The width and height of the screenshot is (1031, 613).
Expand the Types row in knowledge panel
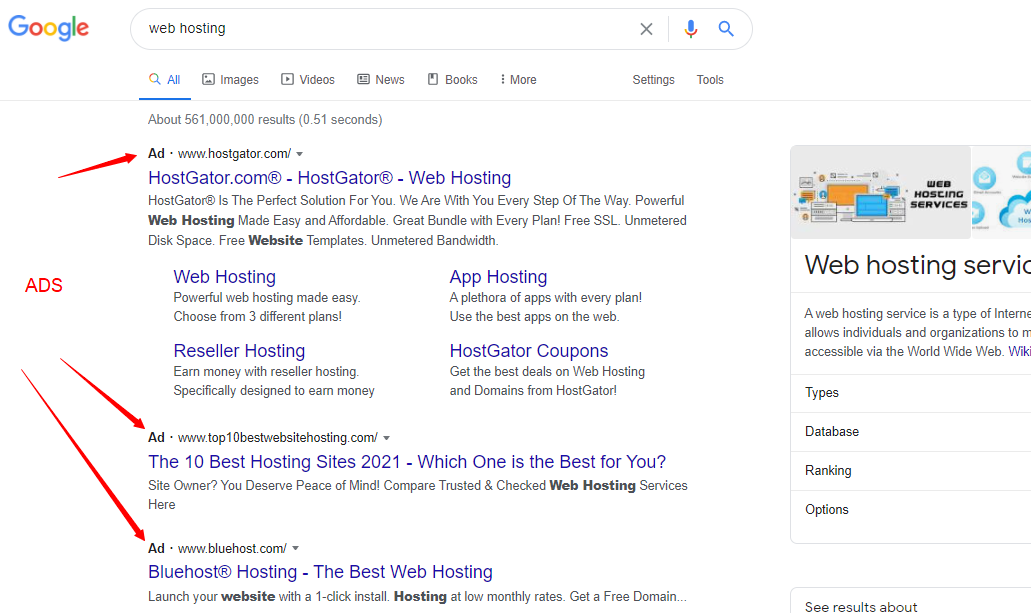coord(911,393)
